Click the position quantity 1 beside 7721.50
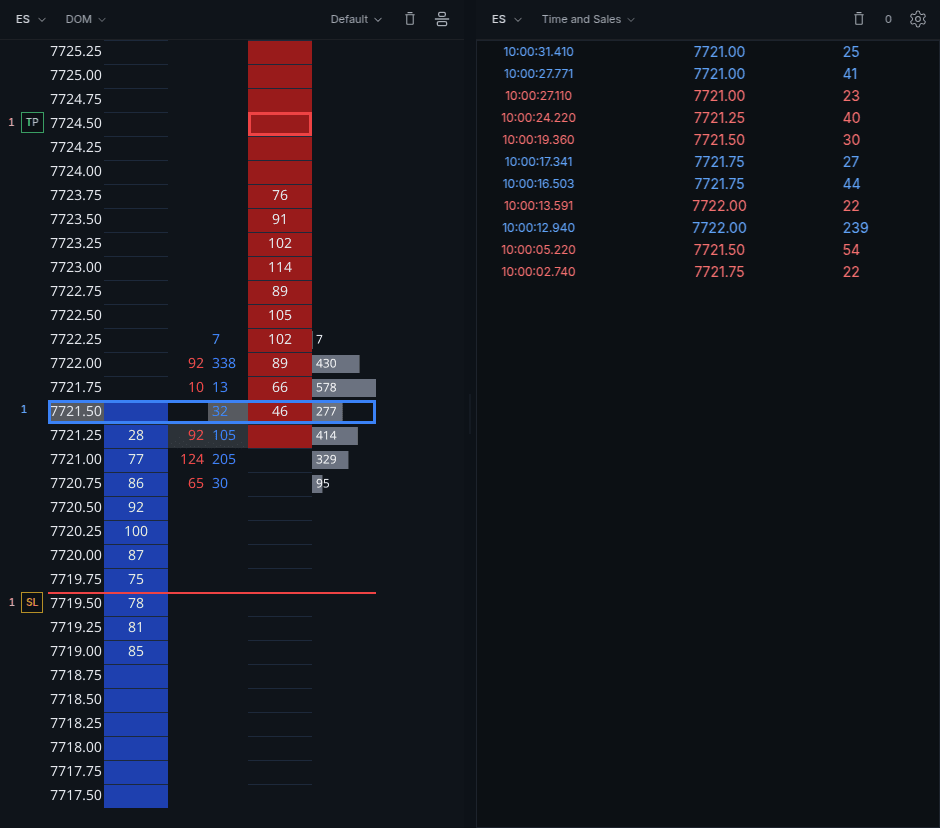This screenshot has height=828, width=940. coord(24,409)
